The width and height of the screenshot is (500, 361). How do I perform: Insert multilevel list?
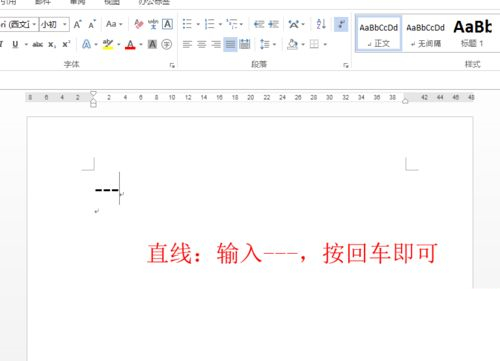click(232, 24)
